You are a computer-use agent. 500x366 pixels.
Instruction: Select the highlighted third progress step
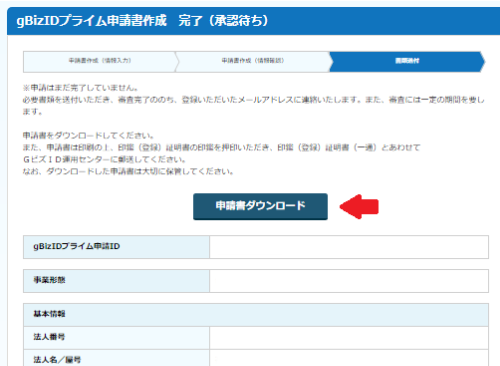(407, 62)
